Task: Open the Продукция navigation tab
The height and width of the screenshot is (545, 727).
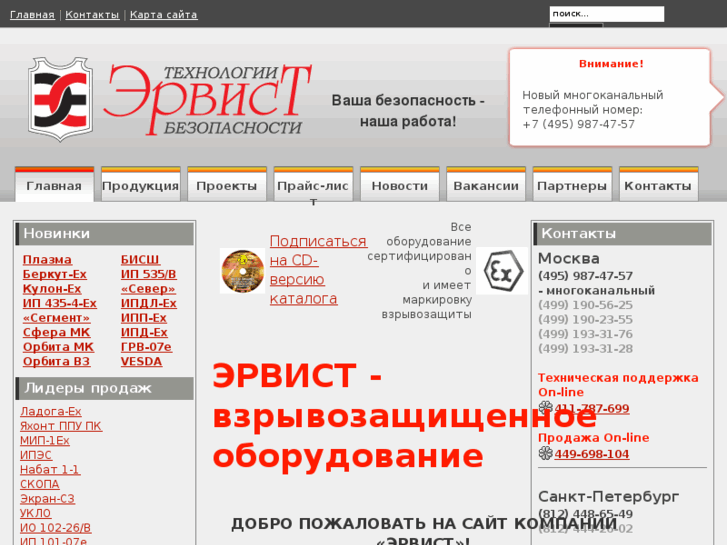Action: 140,185
